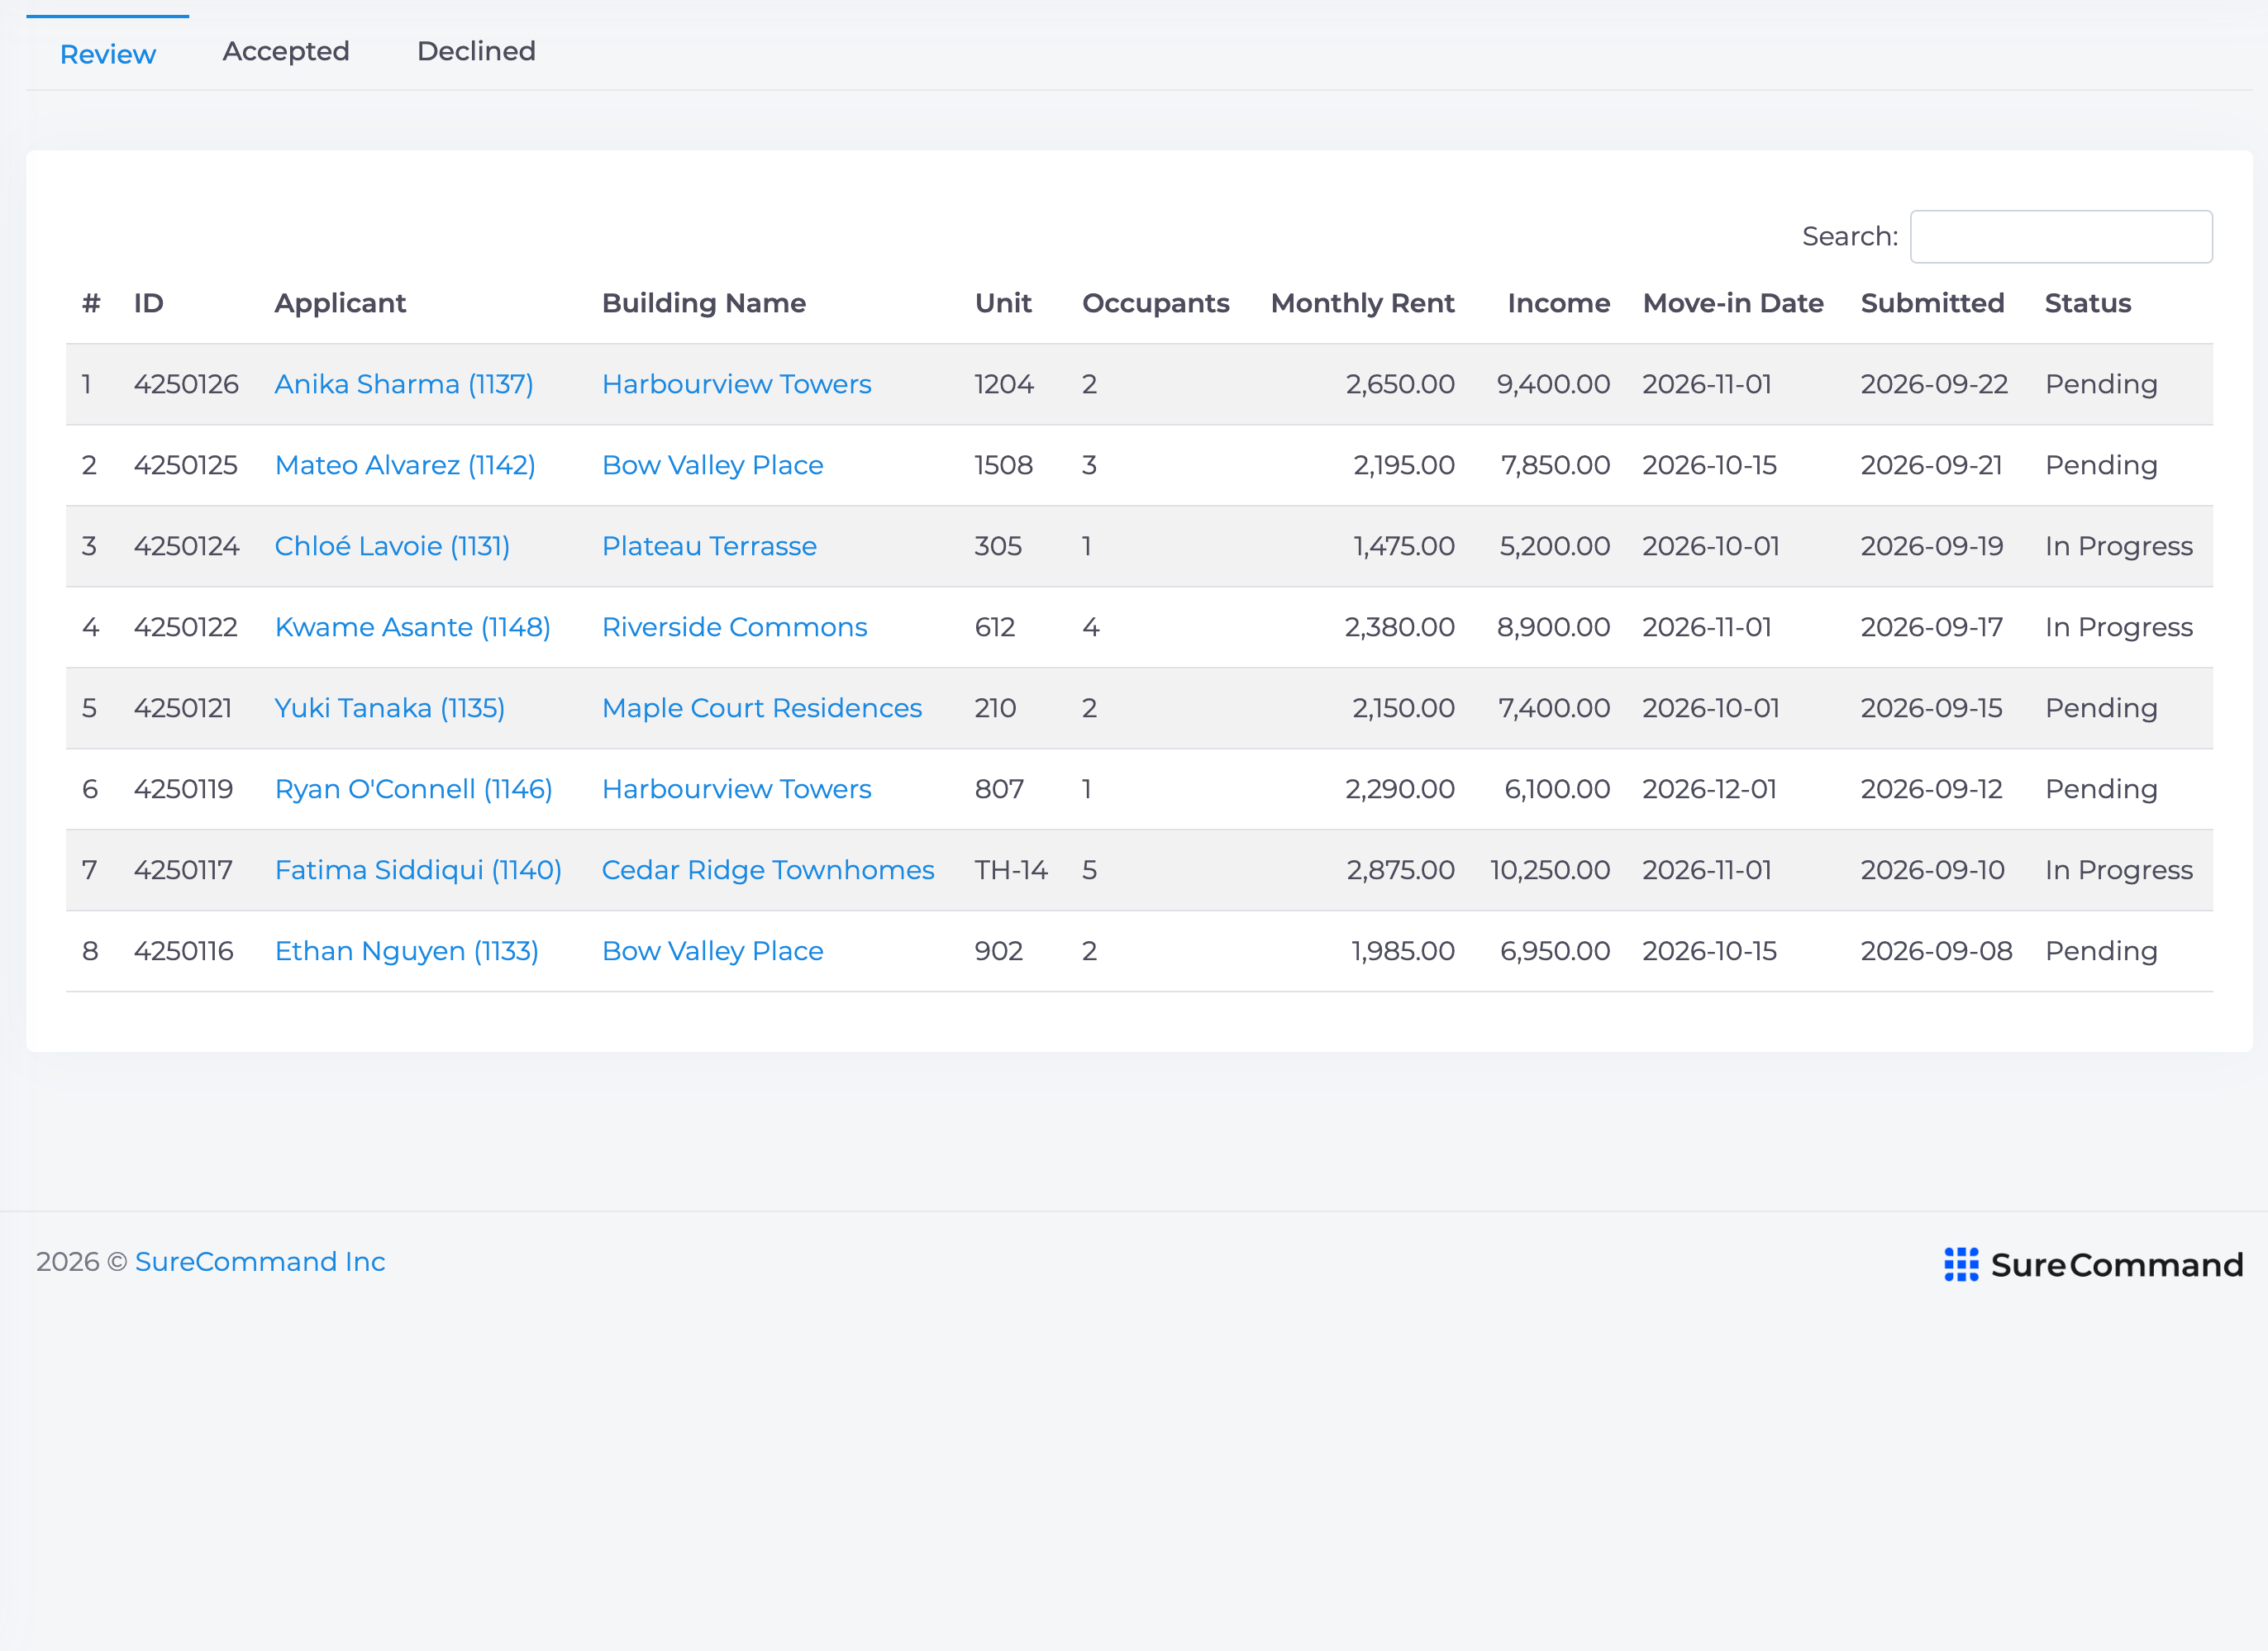Select application ID 4250122
This screenshot has width=2268, height=1651.
tap(185, 627)
